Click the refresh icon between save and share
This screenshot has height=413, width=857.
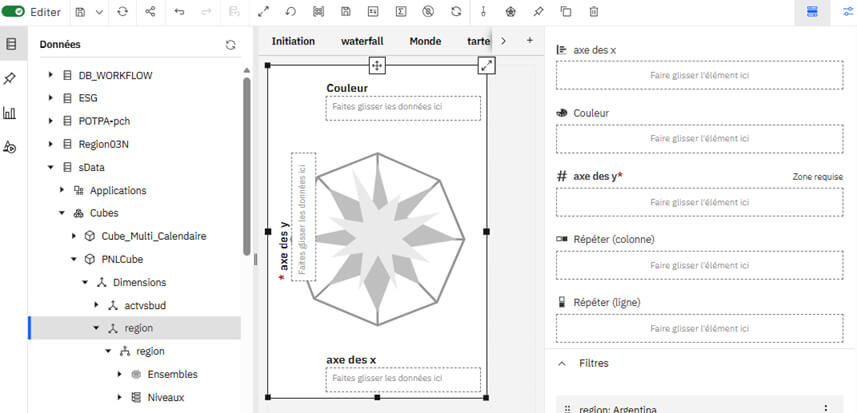point(122,12)
